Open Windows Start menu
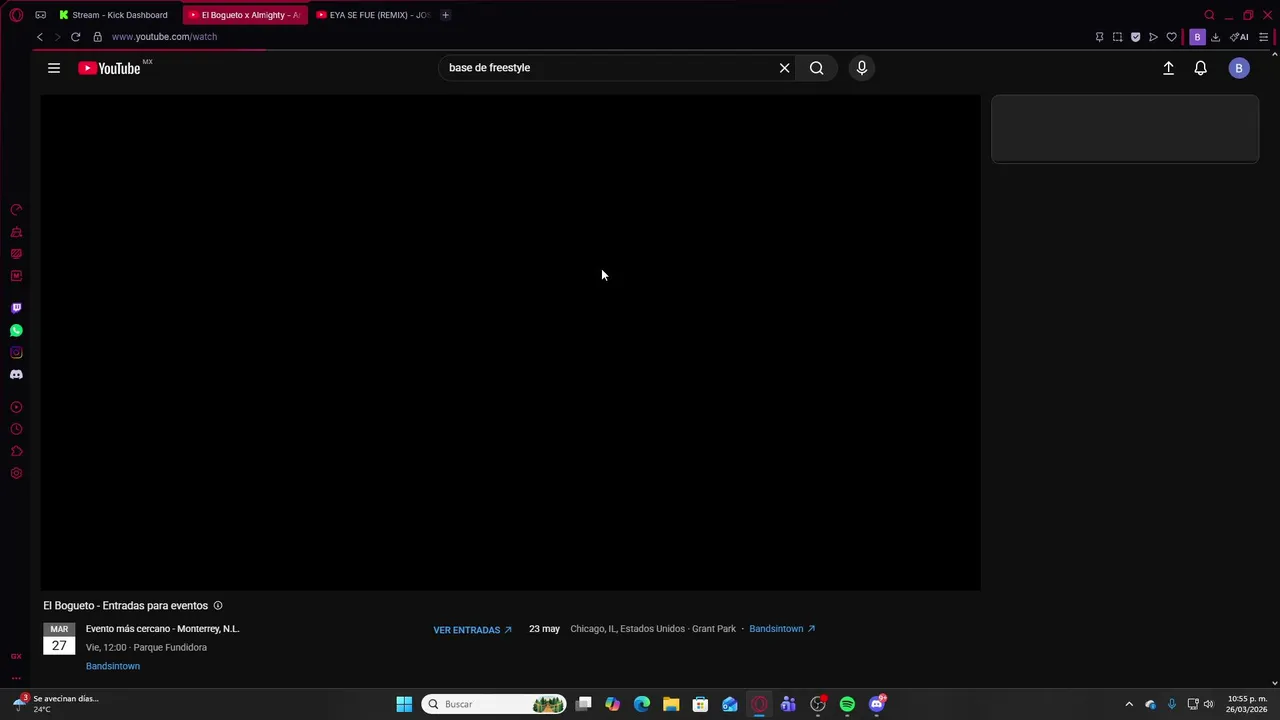Image resolution: width=1280 pixels, height=720 pixels. click(404, 704)
